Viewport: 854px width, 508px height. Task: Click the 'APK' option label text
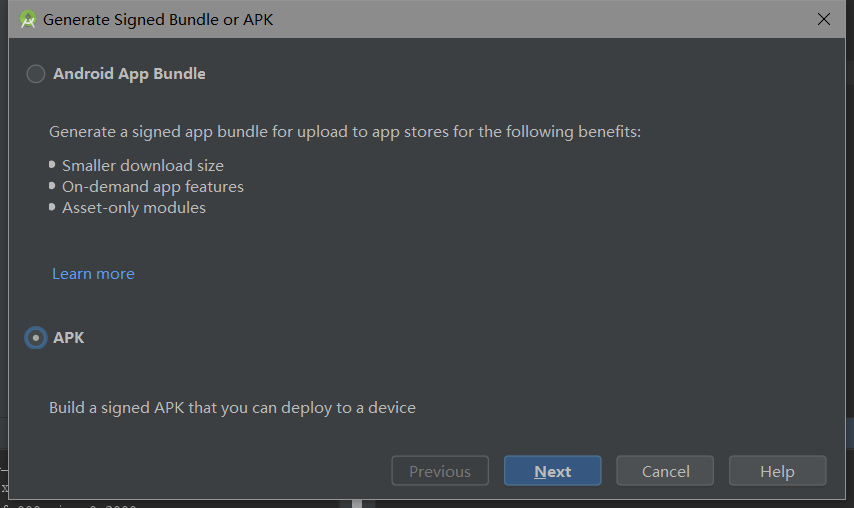69,338
